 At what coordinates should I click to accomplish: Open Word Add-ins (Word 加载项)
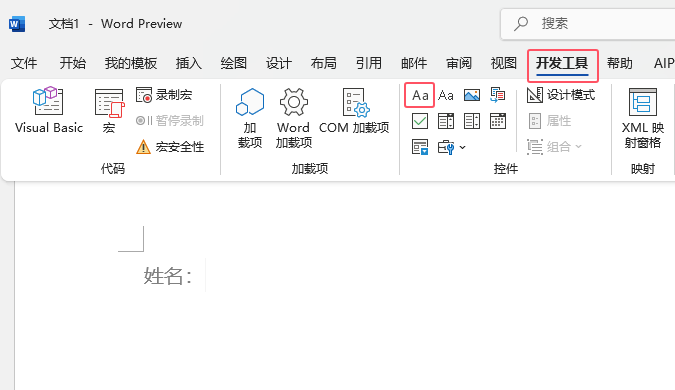pos(294,118)
